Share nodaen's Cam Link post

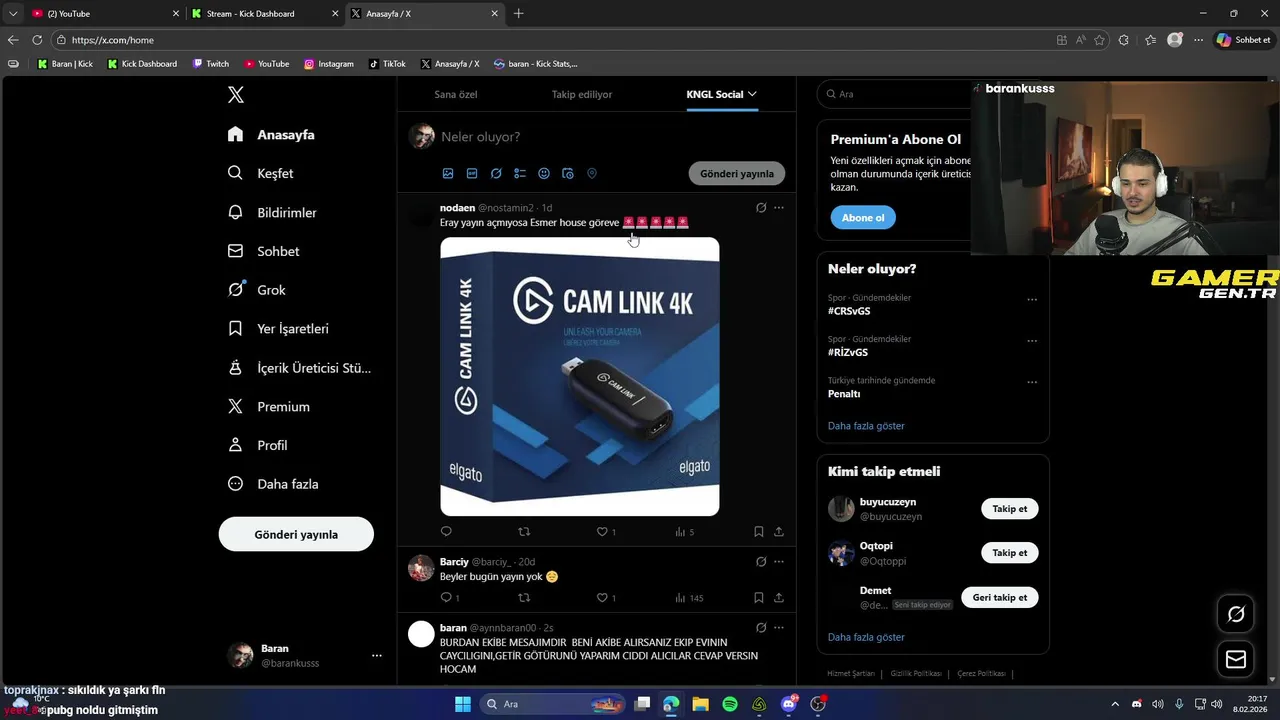click(x=779, y=531)
